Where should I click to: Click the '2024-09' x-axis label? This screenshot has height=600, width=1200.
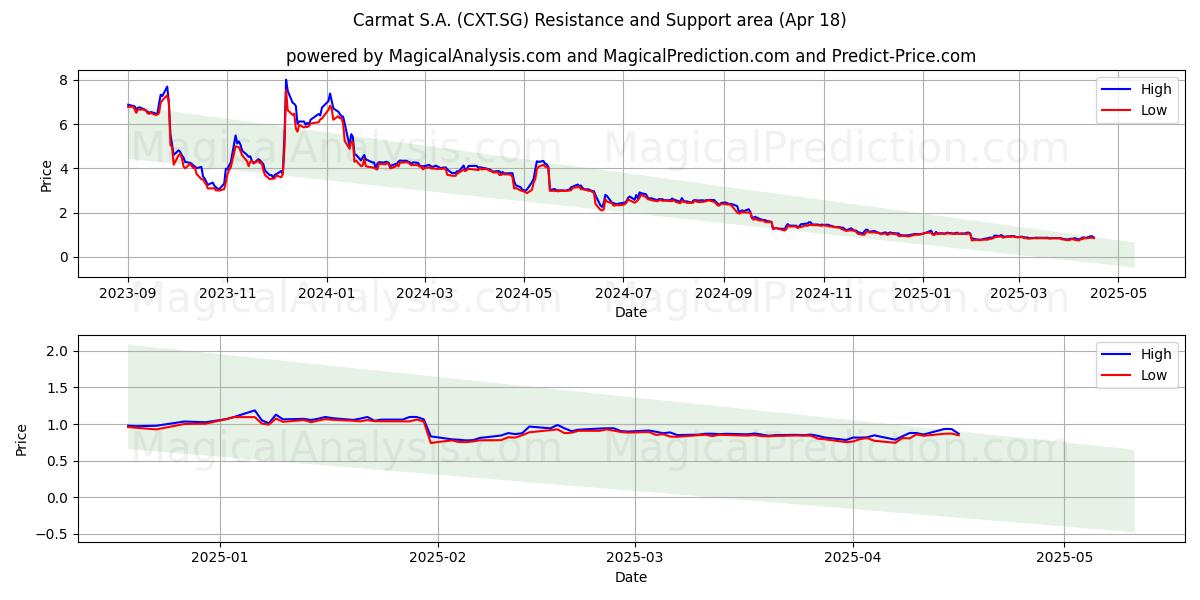coord(724,292)
